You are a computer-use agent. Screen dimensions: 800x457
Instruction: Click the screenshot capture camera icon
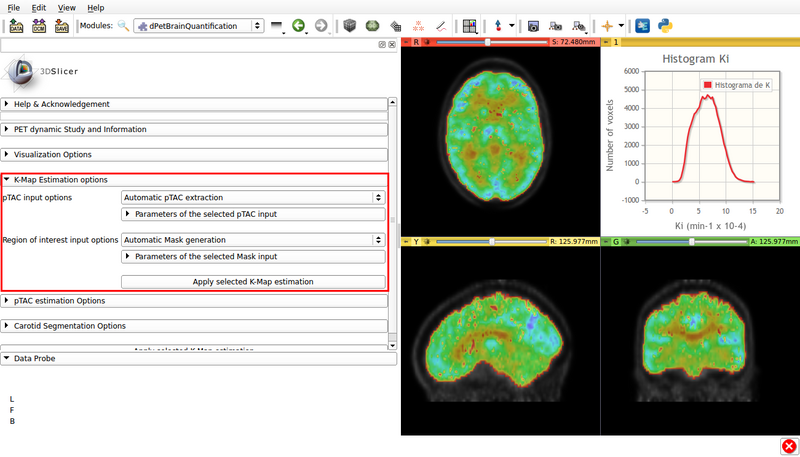[534, 26]
